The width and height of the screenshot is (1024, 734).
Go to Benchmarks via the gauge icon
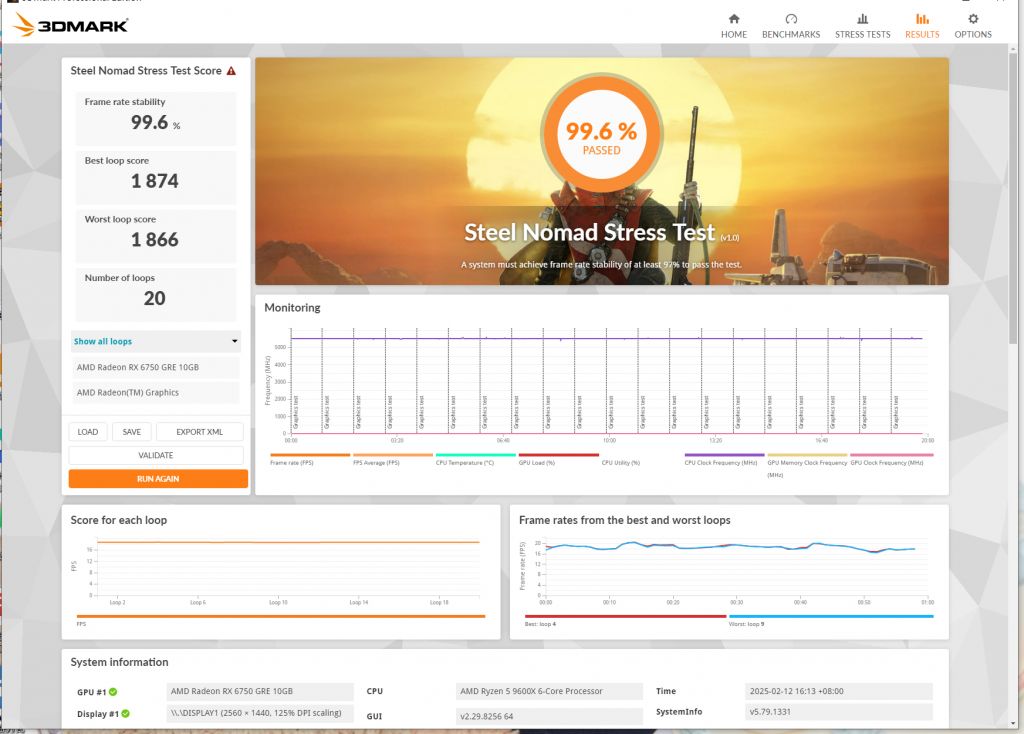pos(791,19)
